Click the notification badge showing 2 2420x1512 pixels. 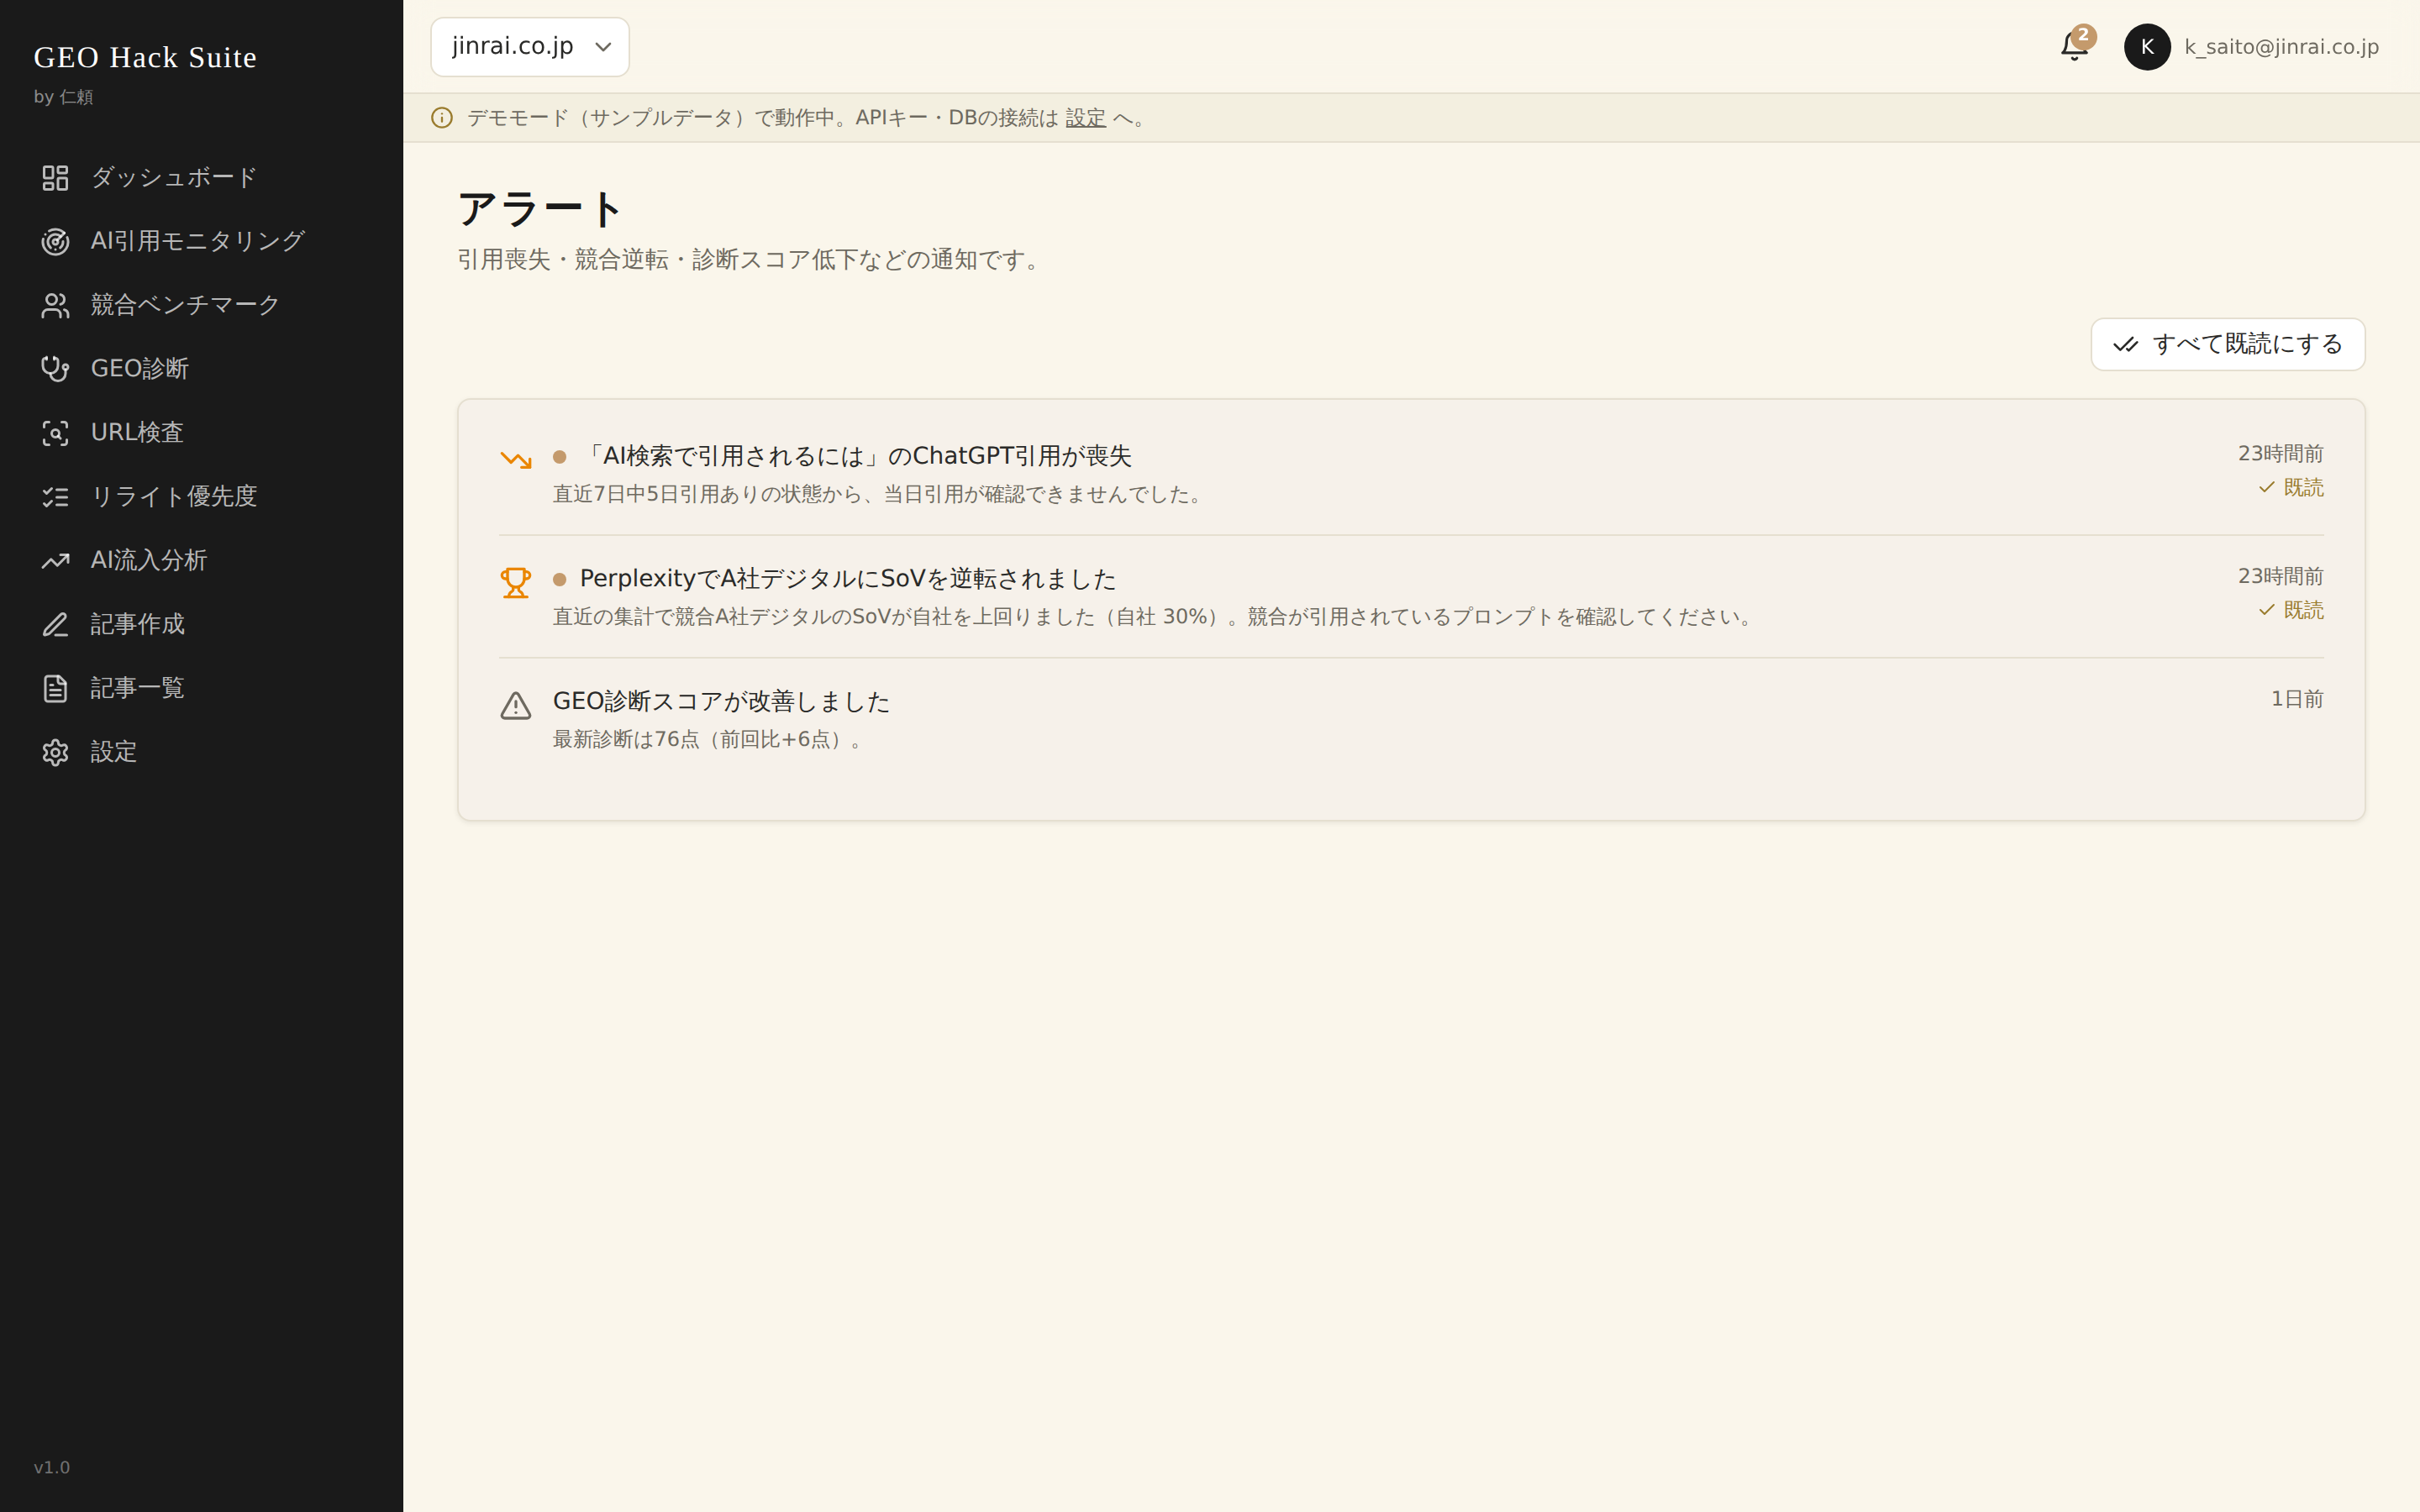click(2083, 36)
